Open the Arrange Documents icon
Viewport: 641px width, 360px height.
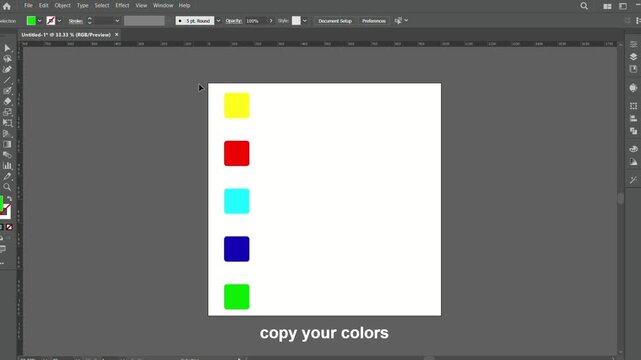point(607,6)
